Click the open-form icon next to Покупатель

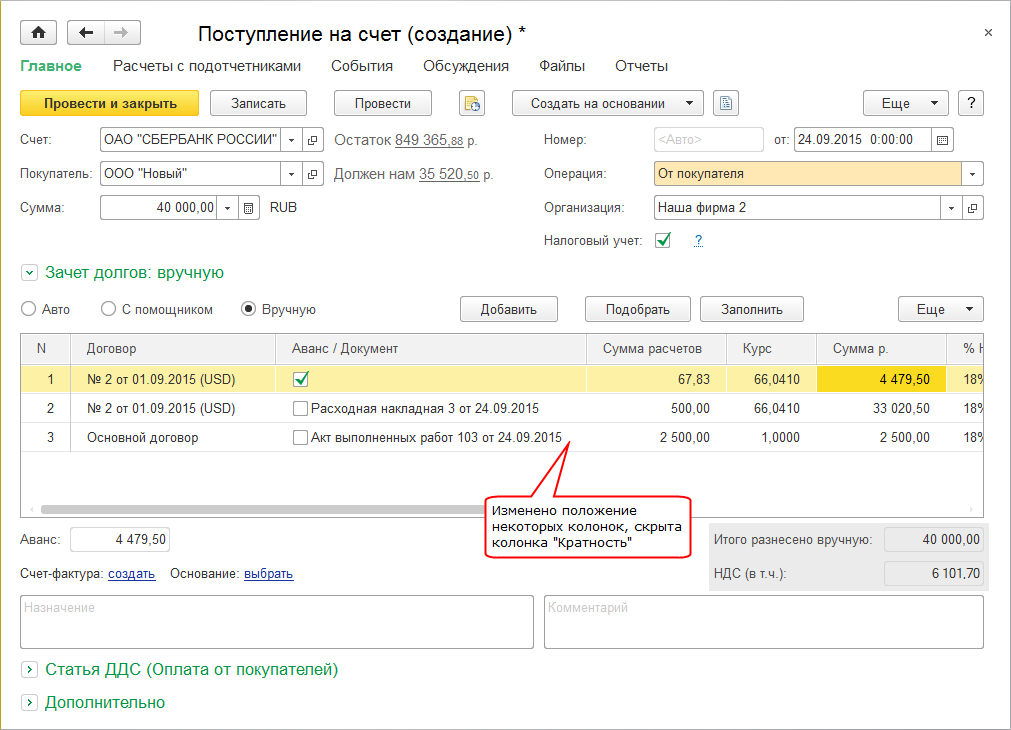coord(313,174)
